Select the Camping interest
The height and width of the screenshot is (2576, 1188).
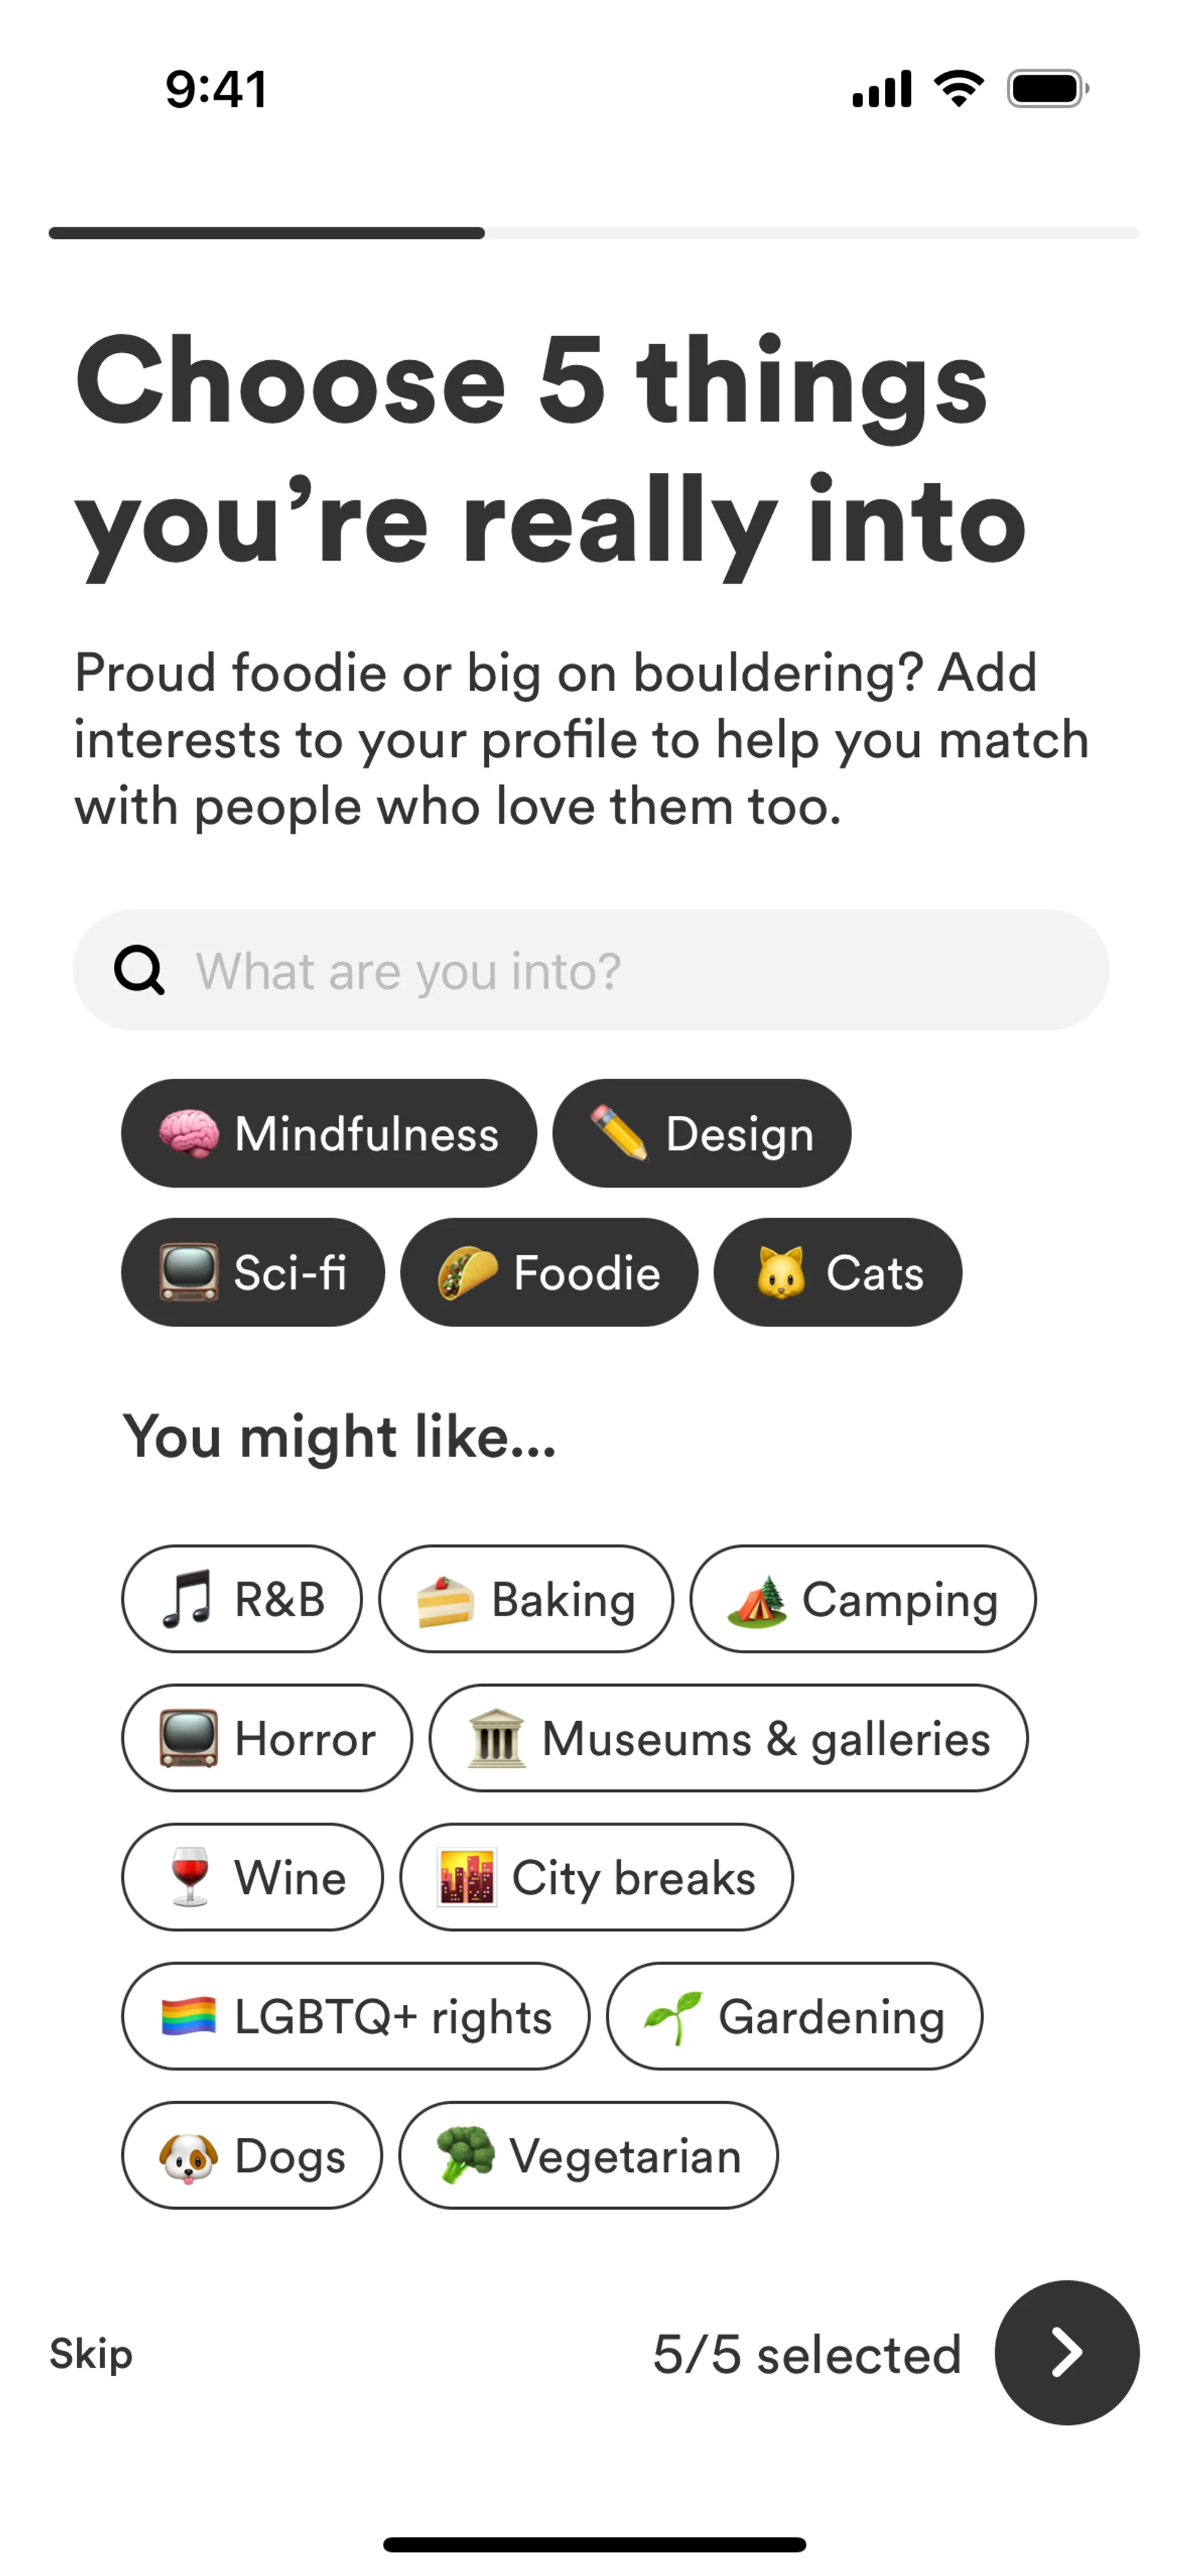tap(863, 1599)
